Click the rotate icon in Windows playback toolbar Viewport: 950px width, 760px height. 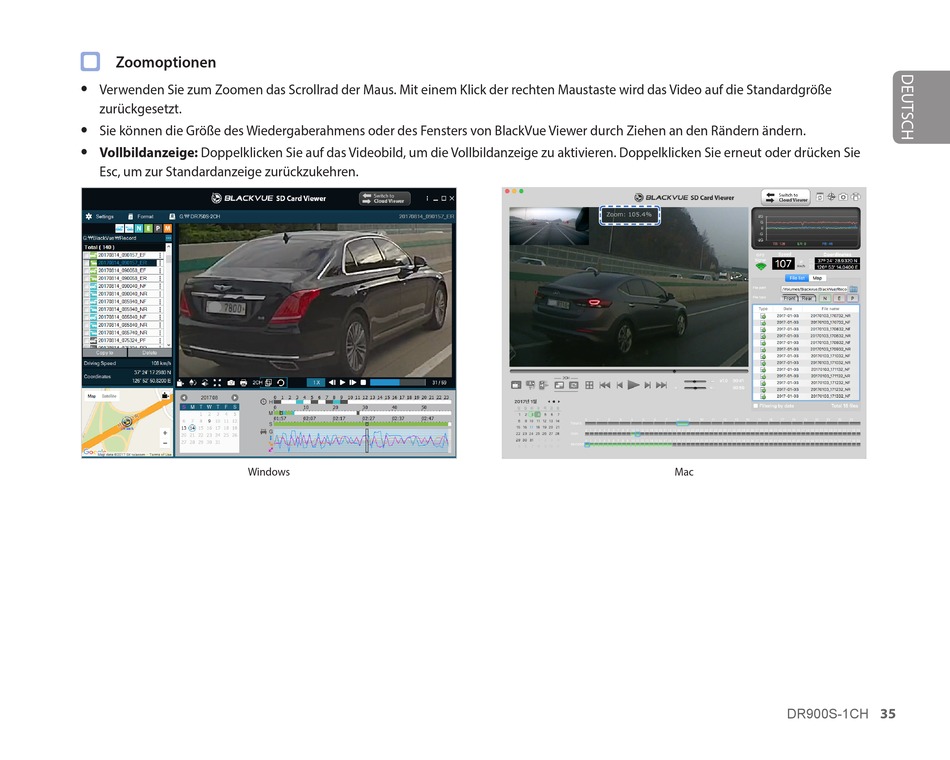point(281,382)
